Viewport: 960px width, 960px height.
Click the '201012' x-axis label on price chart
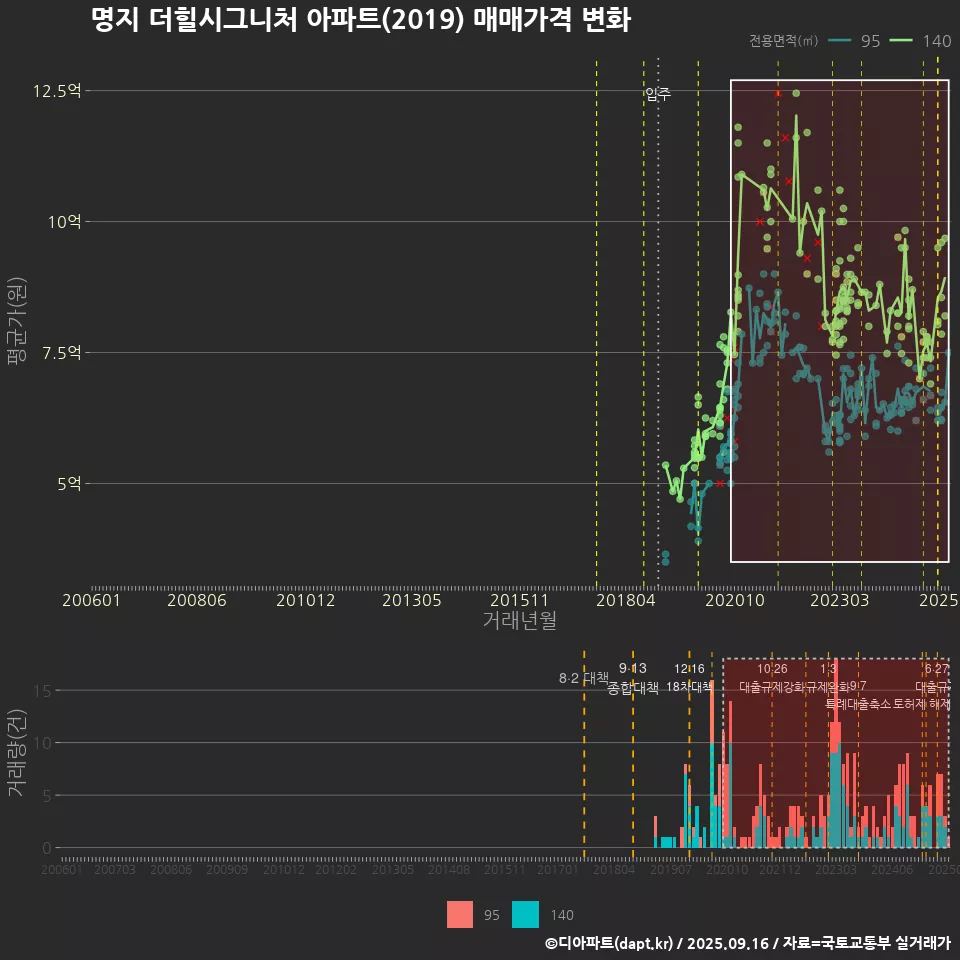306,600
